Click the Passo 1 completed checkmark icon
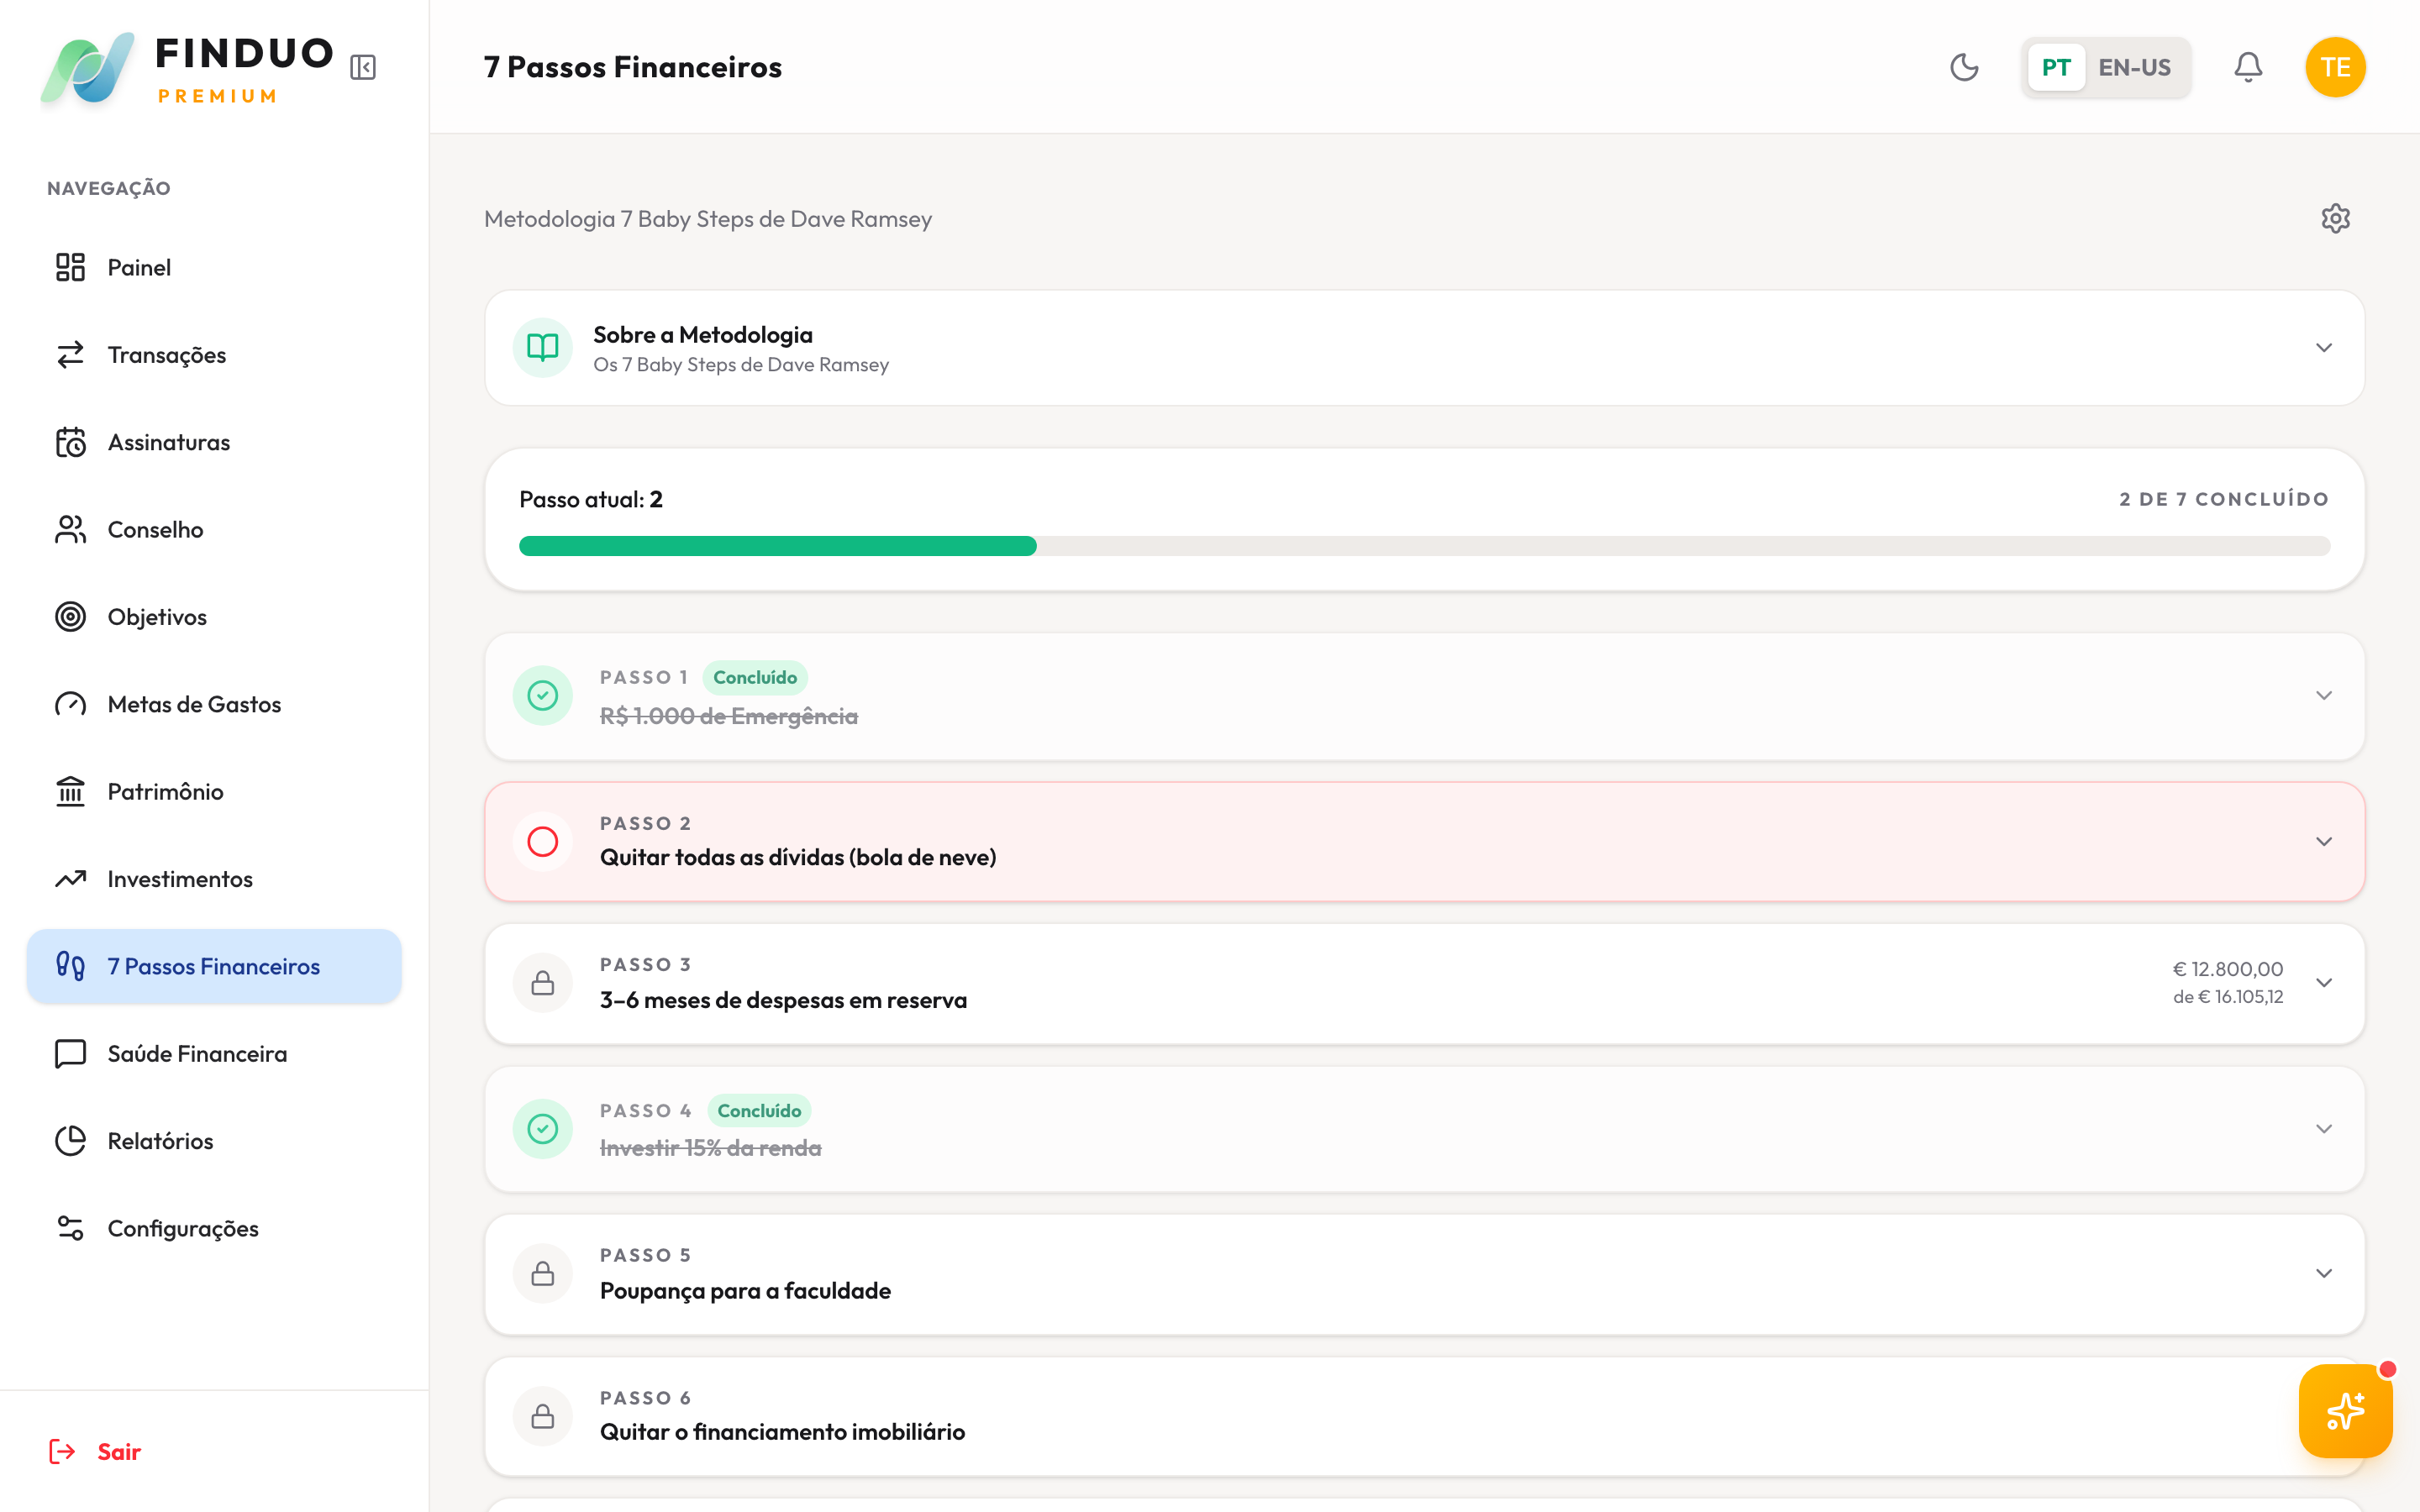The image size is (2420, 1512). (543, 695)
